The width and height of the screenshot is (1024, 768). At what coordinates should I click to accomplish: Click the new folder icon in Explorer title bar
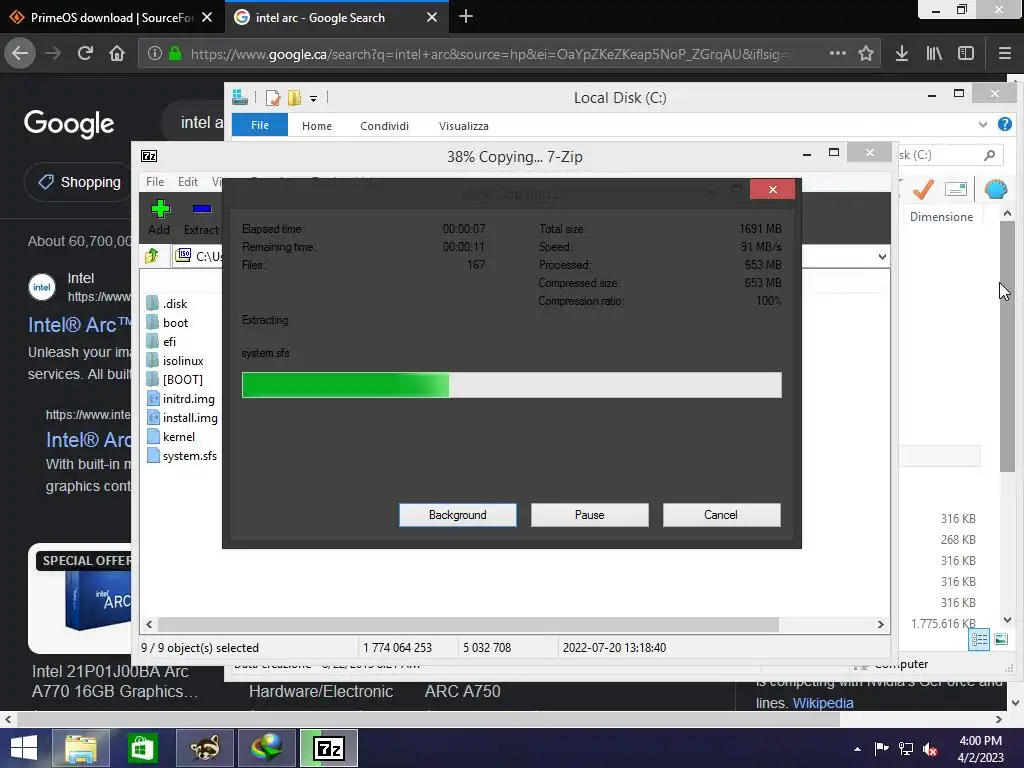(x=295, y=98)
